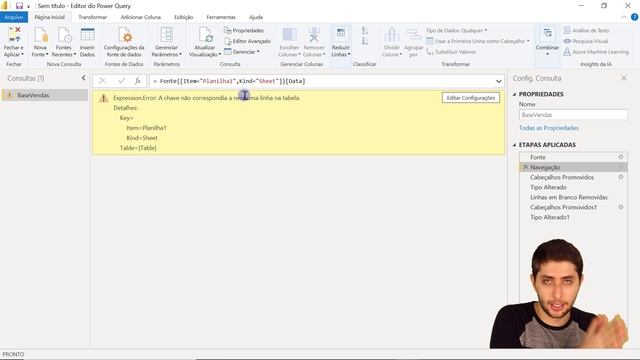Switch to the Página Inicial tab
Screen dimensions: 640x360
tap(49, 17)
